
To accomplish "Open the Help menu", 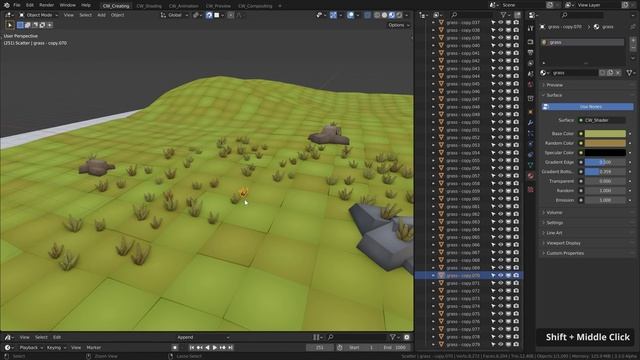I will [x=86, y=5].
